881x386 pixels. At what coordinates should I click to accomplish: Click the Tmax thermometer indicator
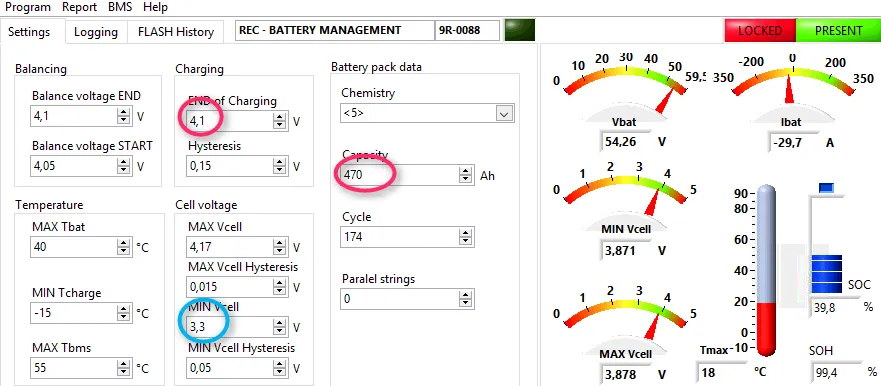click(x=766, y=271)
